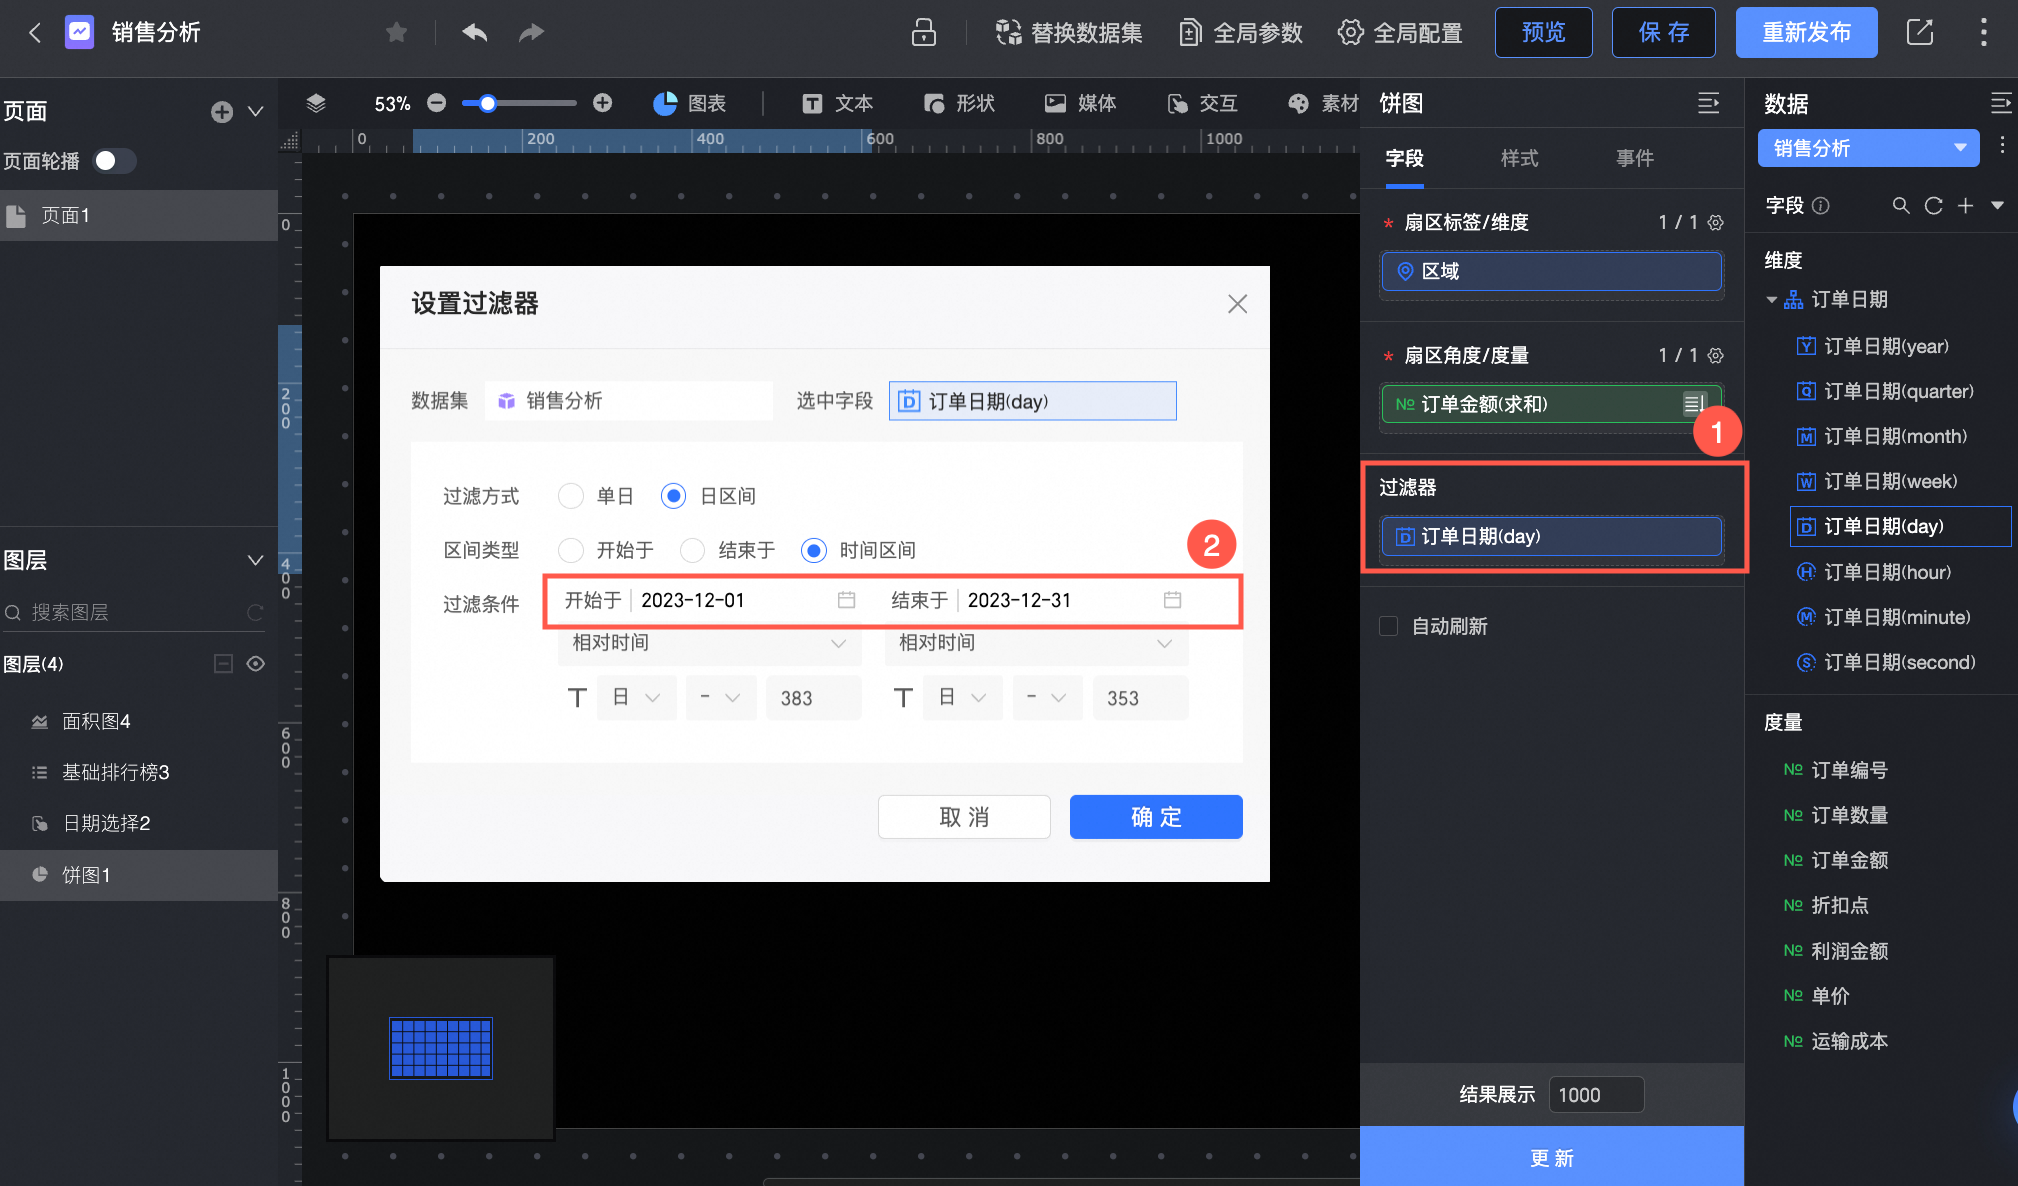Add a new page with the plus icon

point(222,112)
